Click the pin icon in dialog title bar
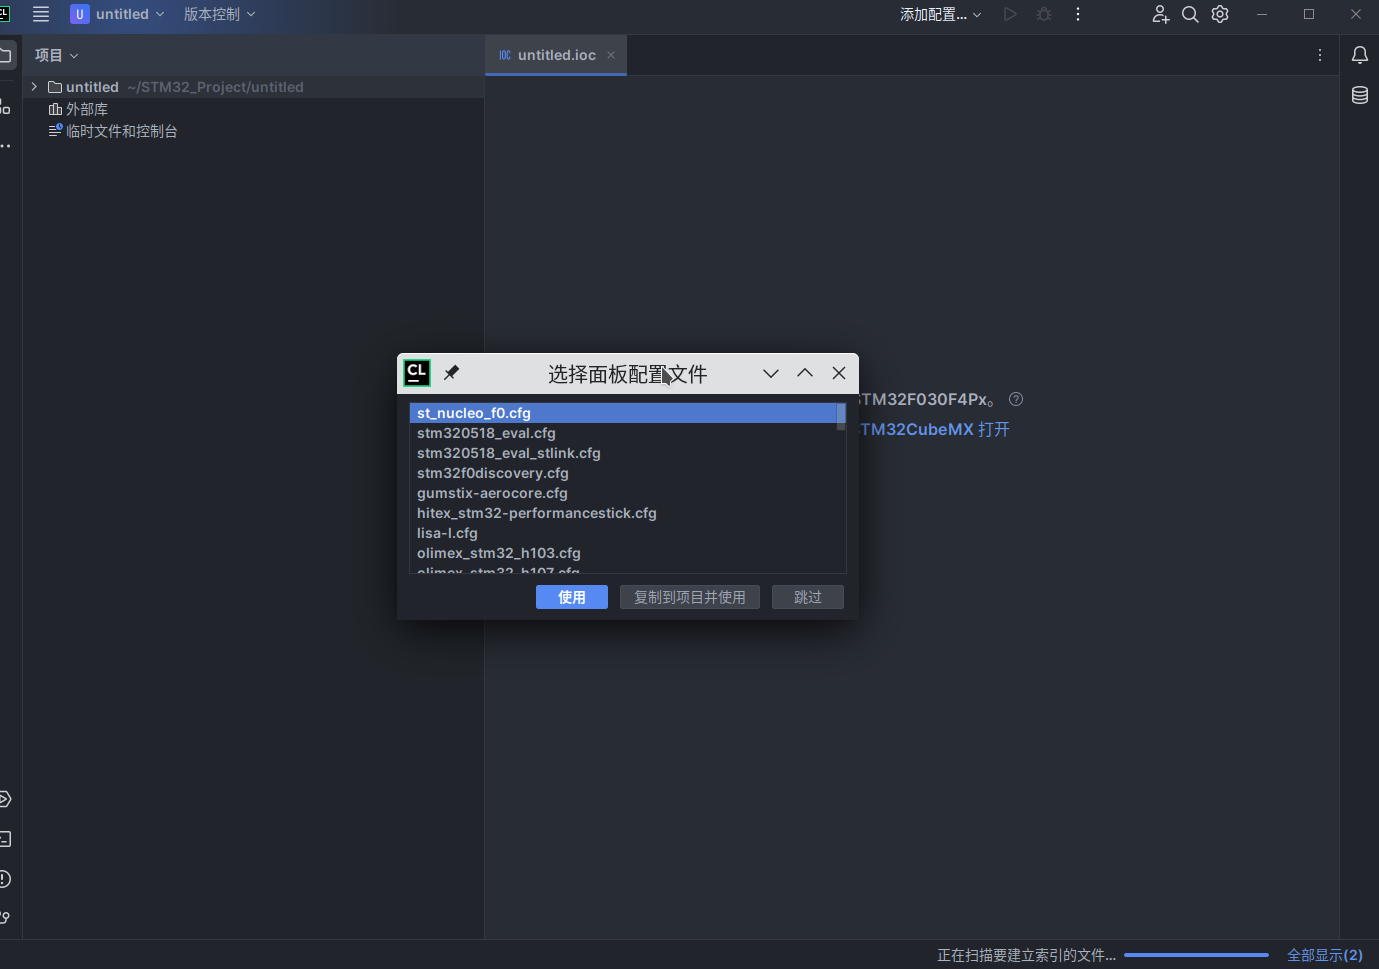The height and width of the screenshot is (969, 1379). tap(452, 373)
